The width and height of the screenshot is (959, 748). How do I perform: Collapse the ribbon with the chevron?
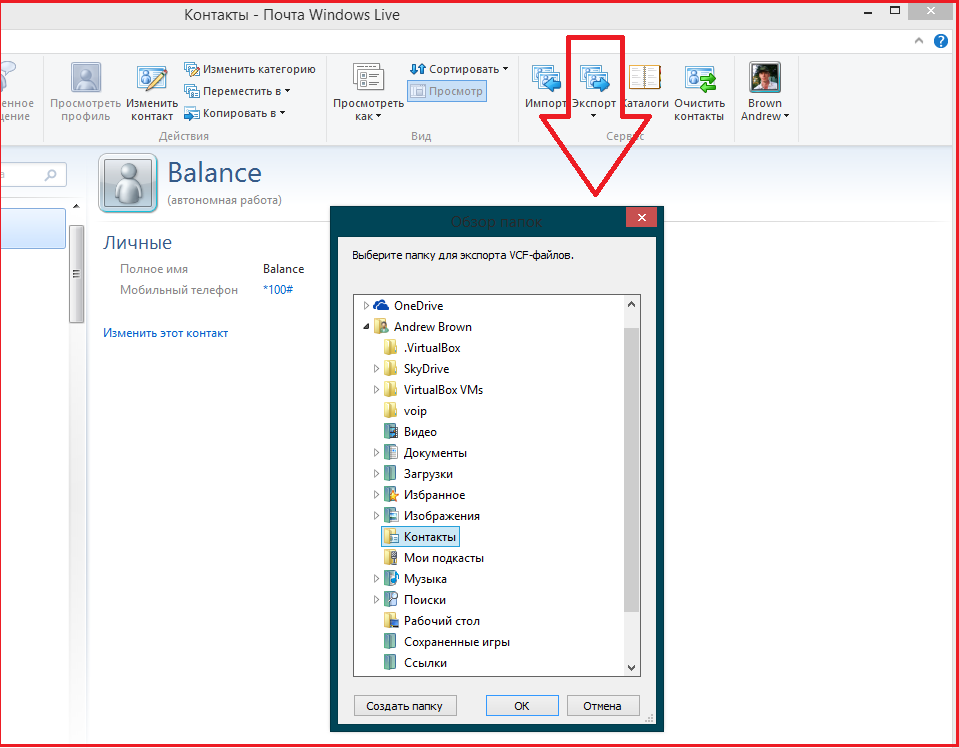pyautogui.click(x=919, y=41)
